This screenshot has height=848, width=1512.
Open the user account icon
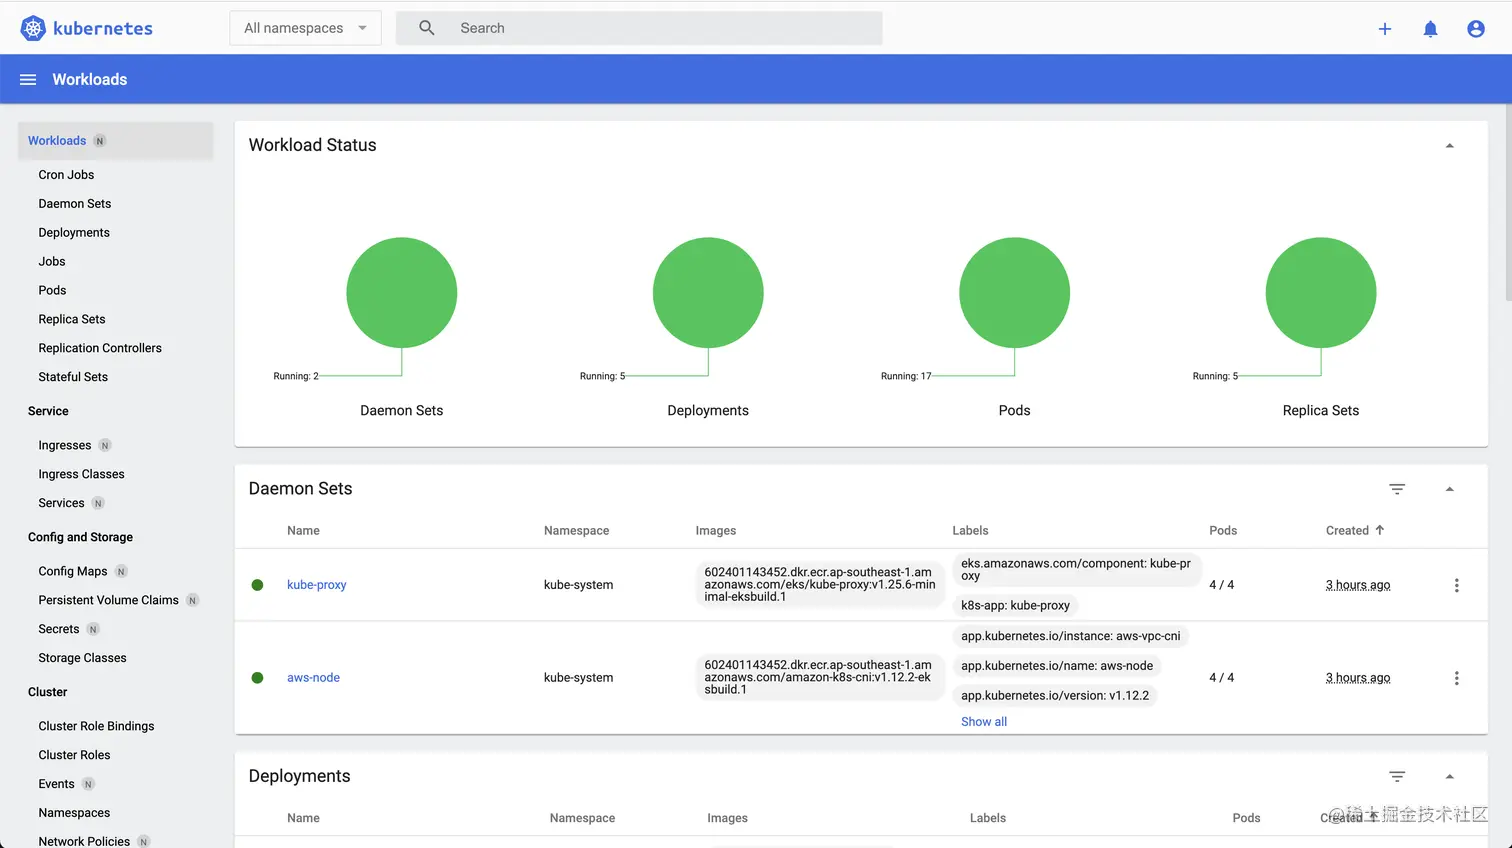pyautogui.click(x=1476, y=29)
